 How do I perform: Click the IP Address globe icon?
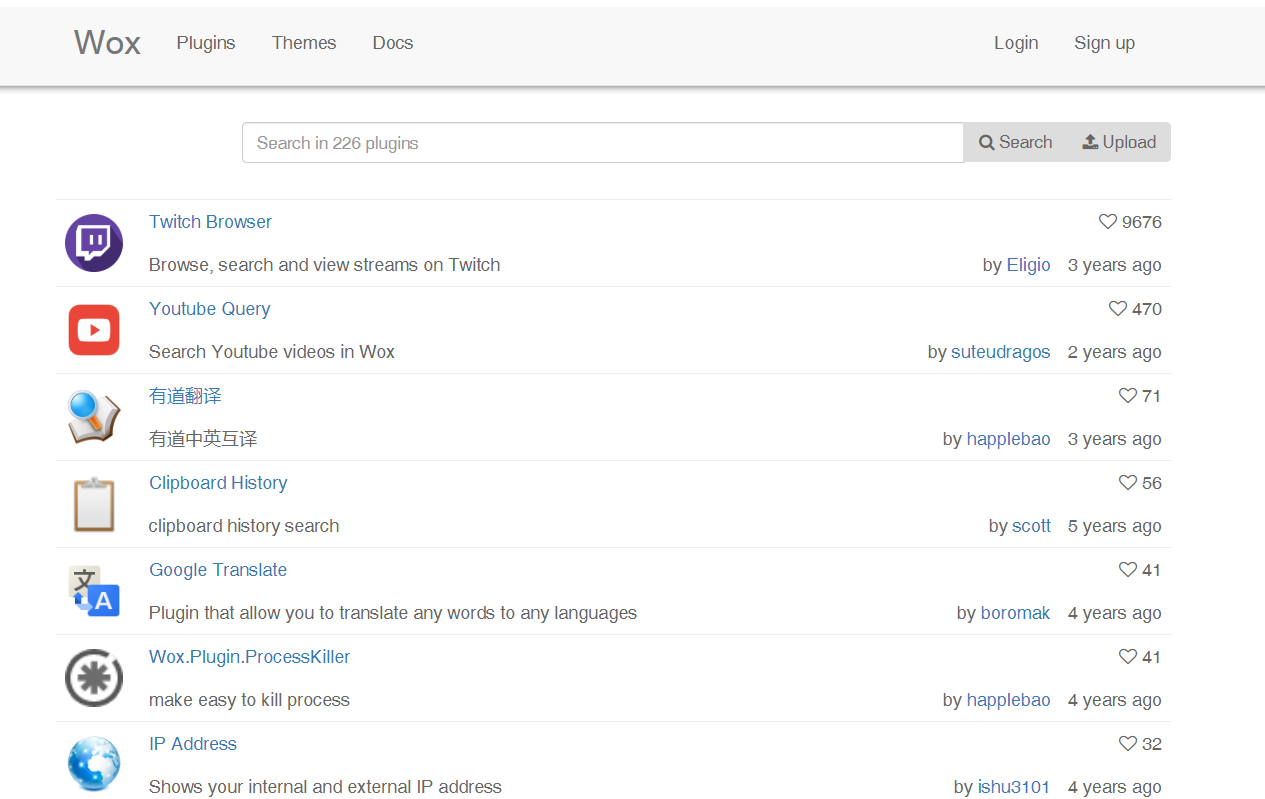[x=94, y=764]
